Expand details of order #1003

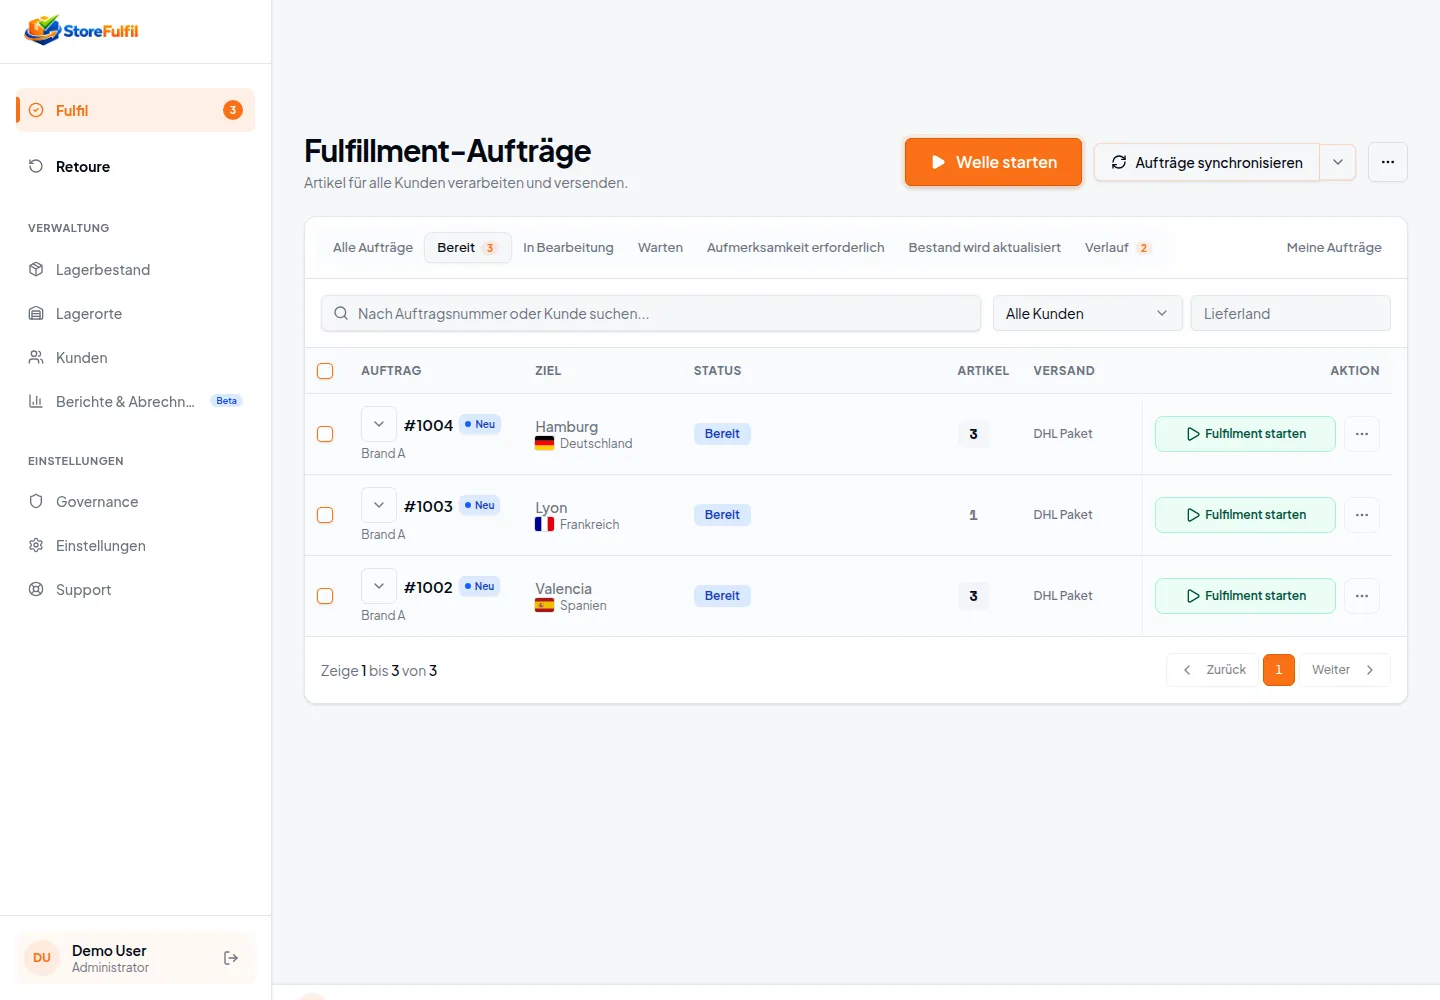pyautogui.click(x=379, y=505)
